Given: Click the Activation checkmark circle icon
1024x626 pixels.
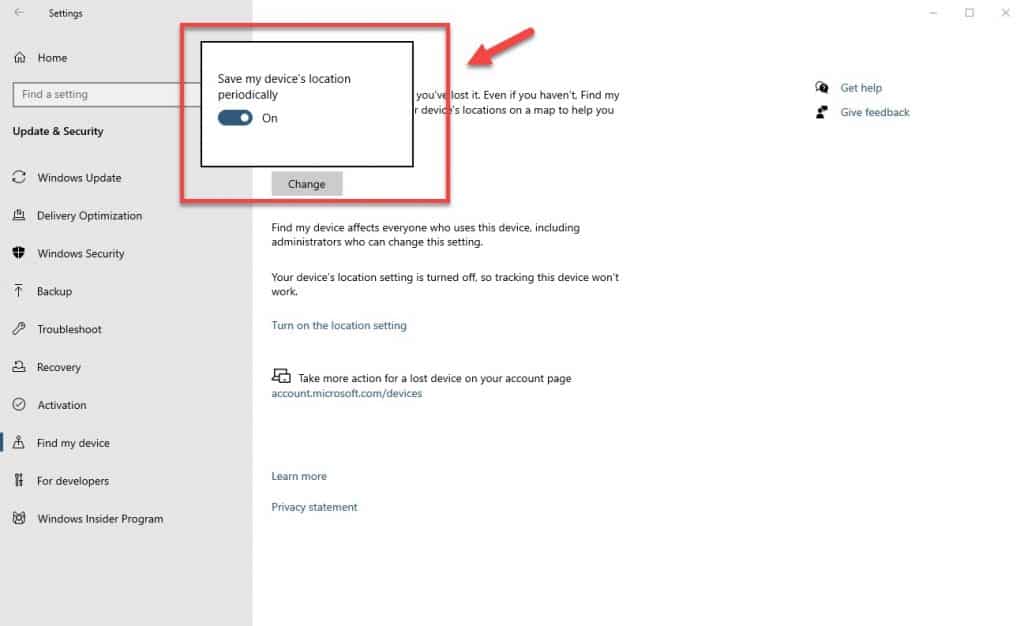Looking at the screenshot, I should click(x=19, y=404).
